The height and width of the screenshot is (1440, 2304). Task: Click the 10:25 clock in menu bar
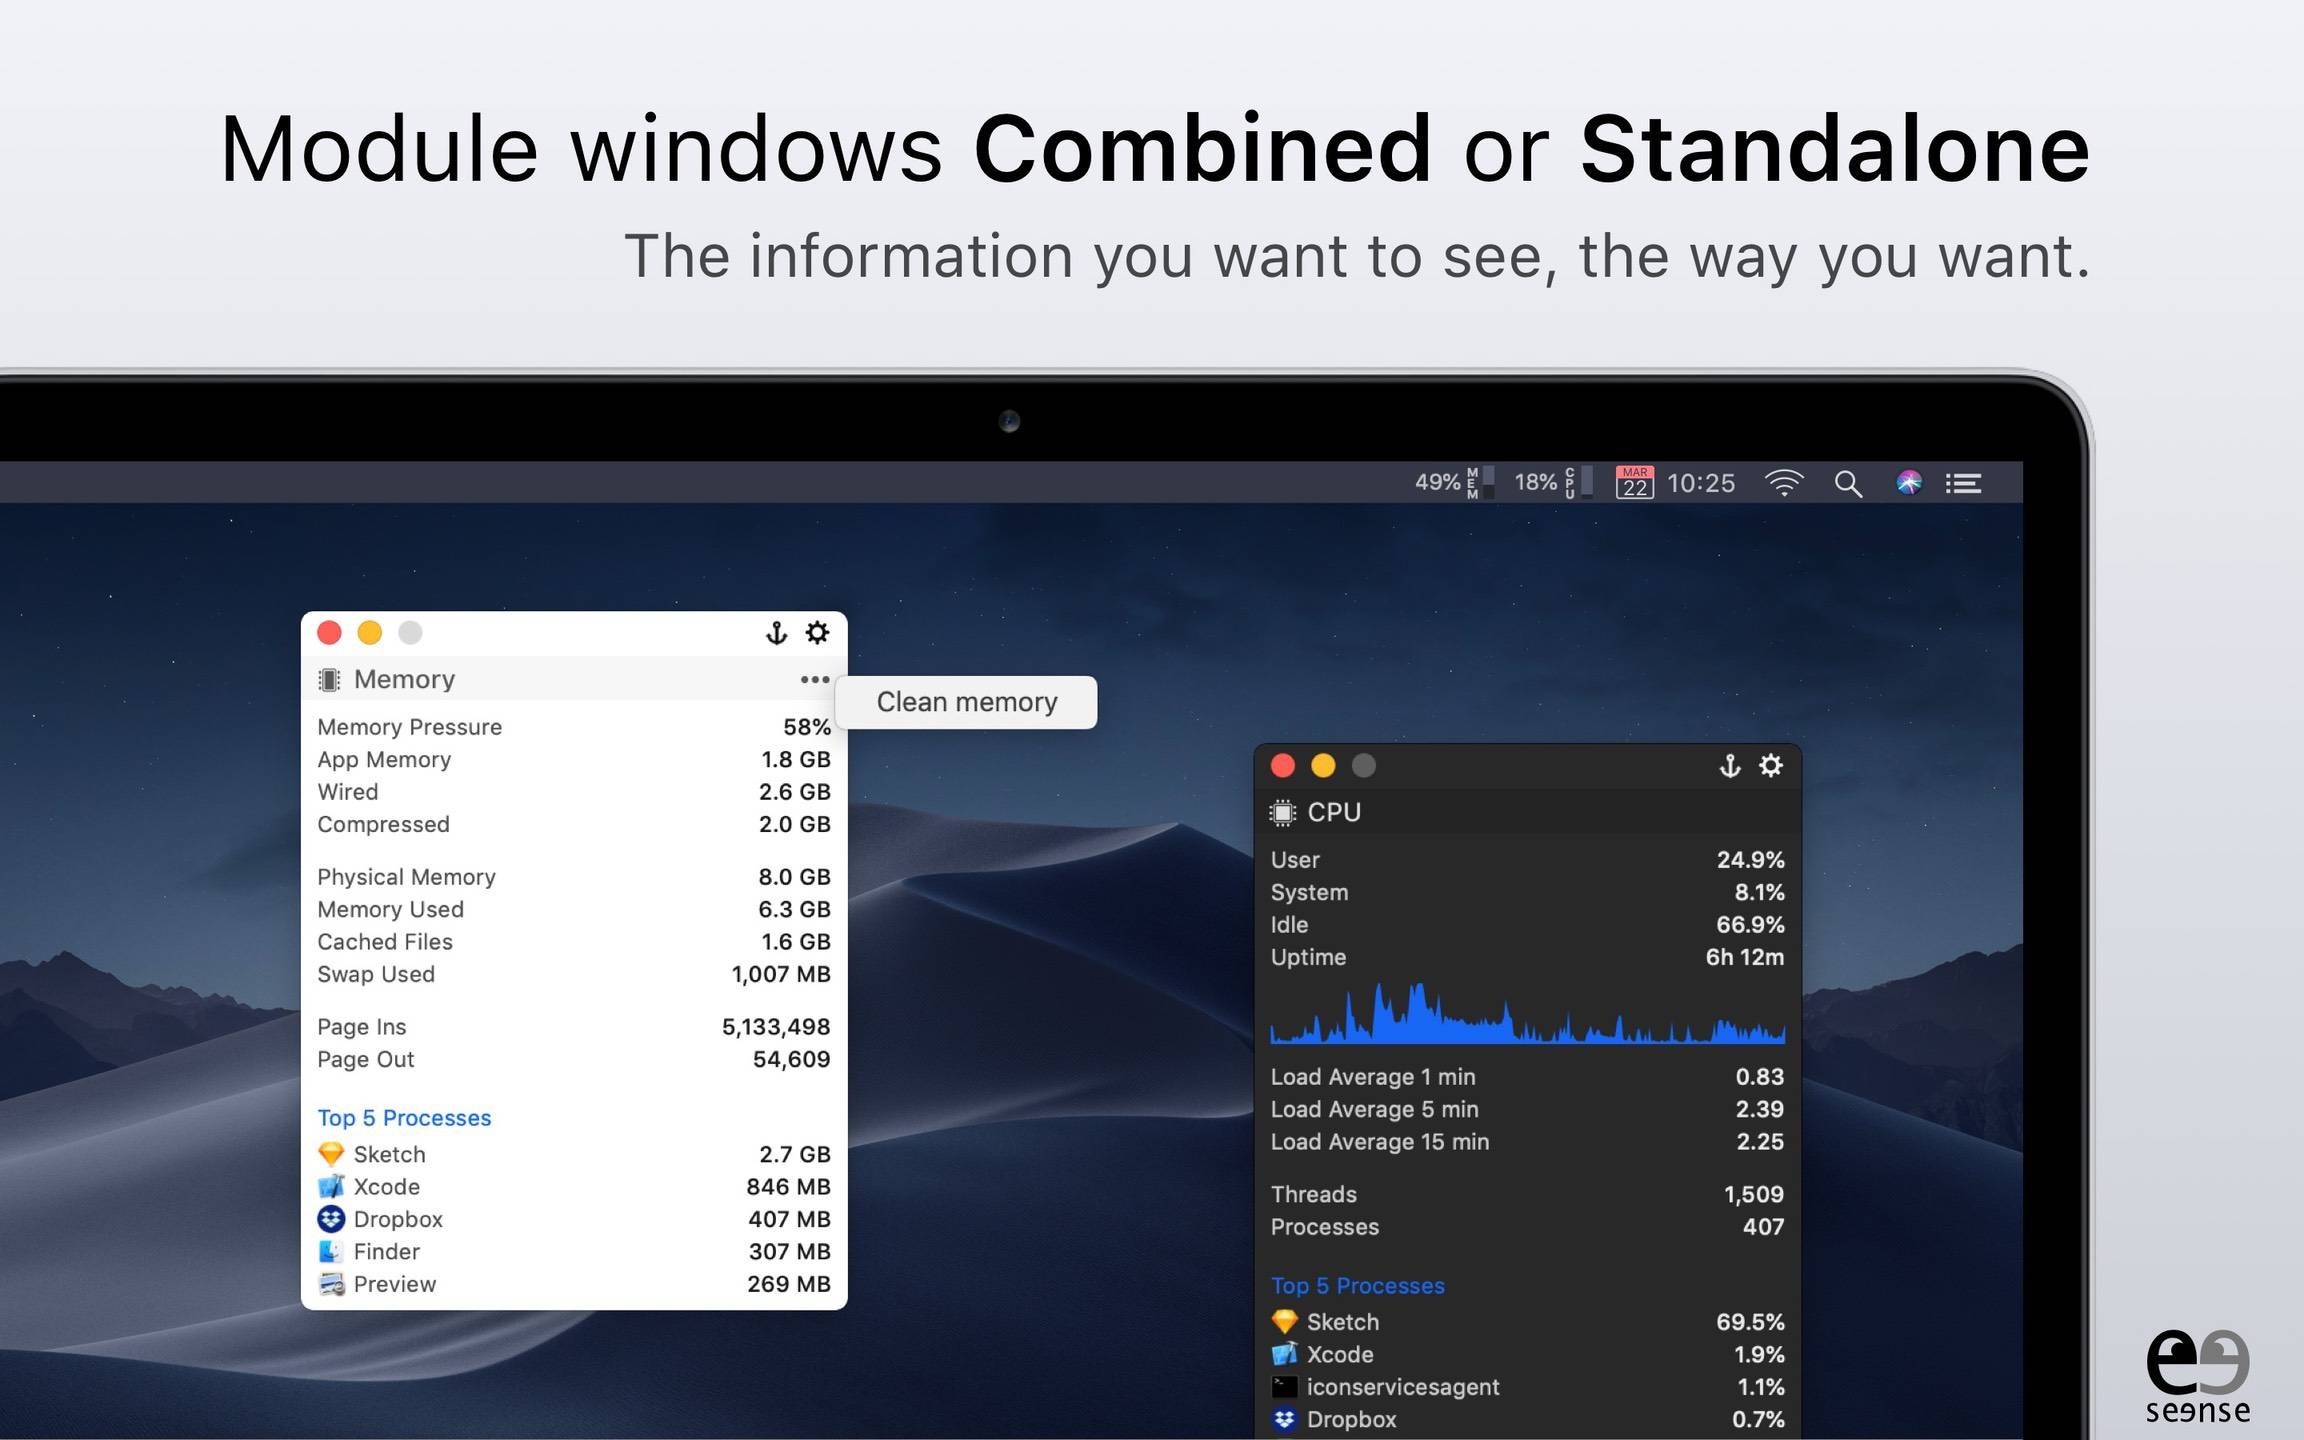tap(1700, 484)
